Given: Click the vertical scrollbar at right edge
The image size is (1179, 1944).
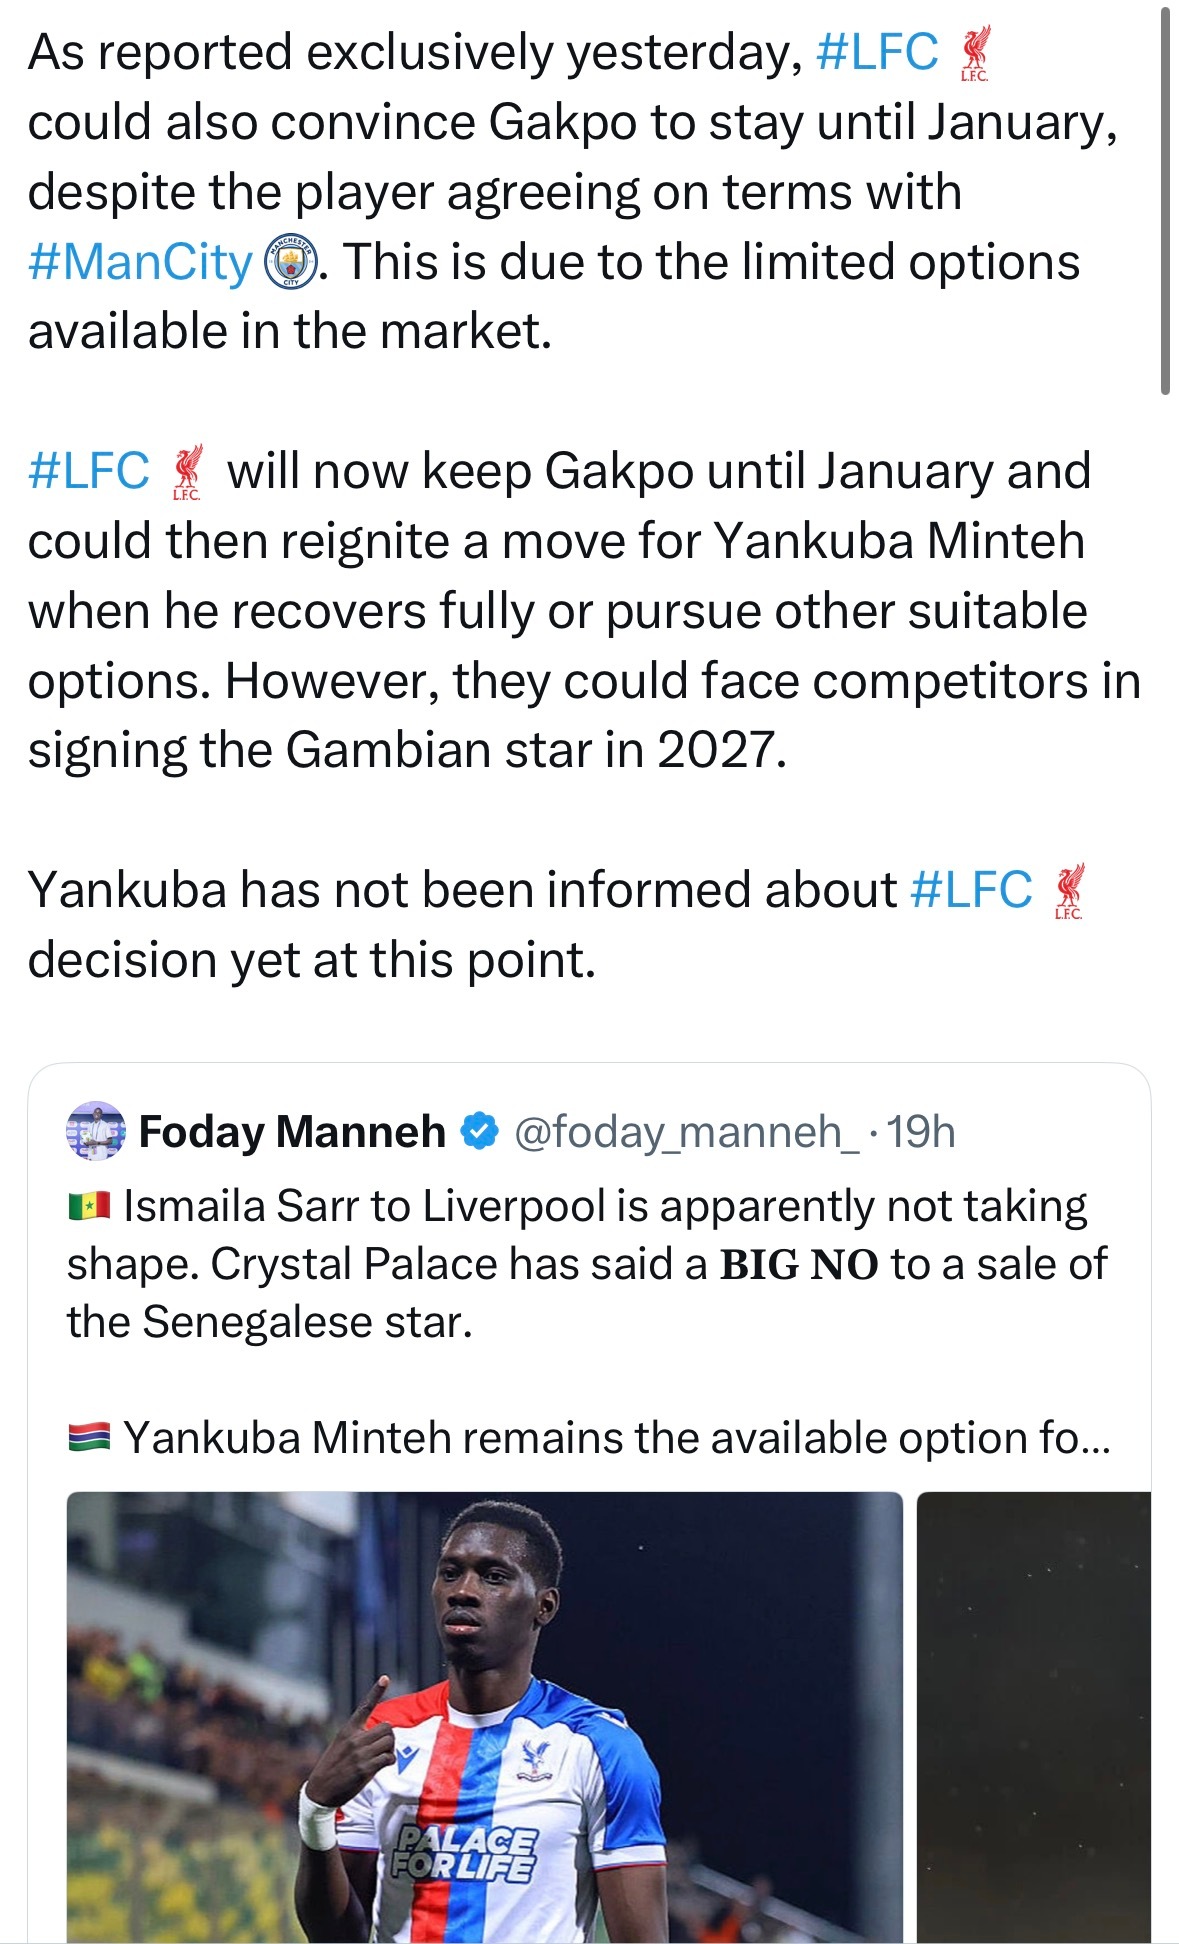Looking at the screenshot, I should point(1165,200).
